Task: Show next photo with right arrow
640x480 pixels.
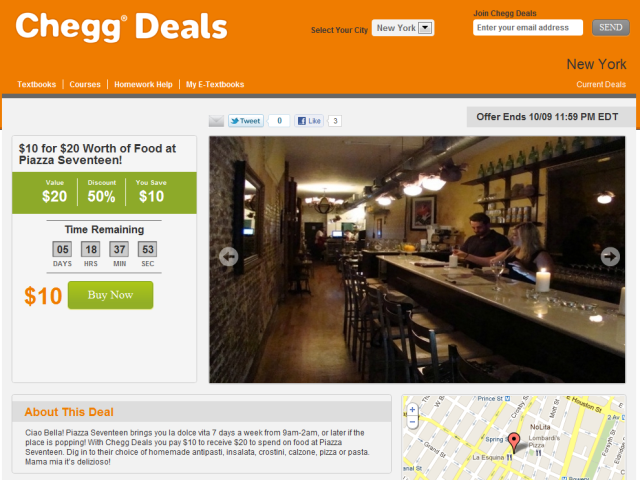Action: (x=610, y=257)
